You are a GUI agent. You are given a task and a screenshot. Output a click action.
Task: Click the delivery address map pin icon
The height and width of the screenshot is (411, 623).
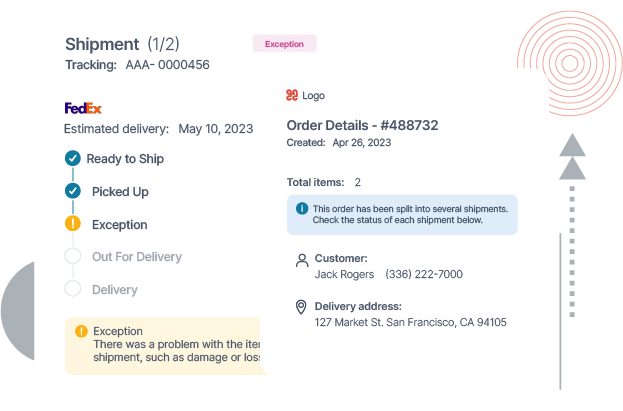click(301, 307)
